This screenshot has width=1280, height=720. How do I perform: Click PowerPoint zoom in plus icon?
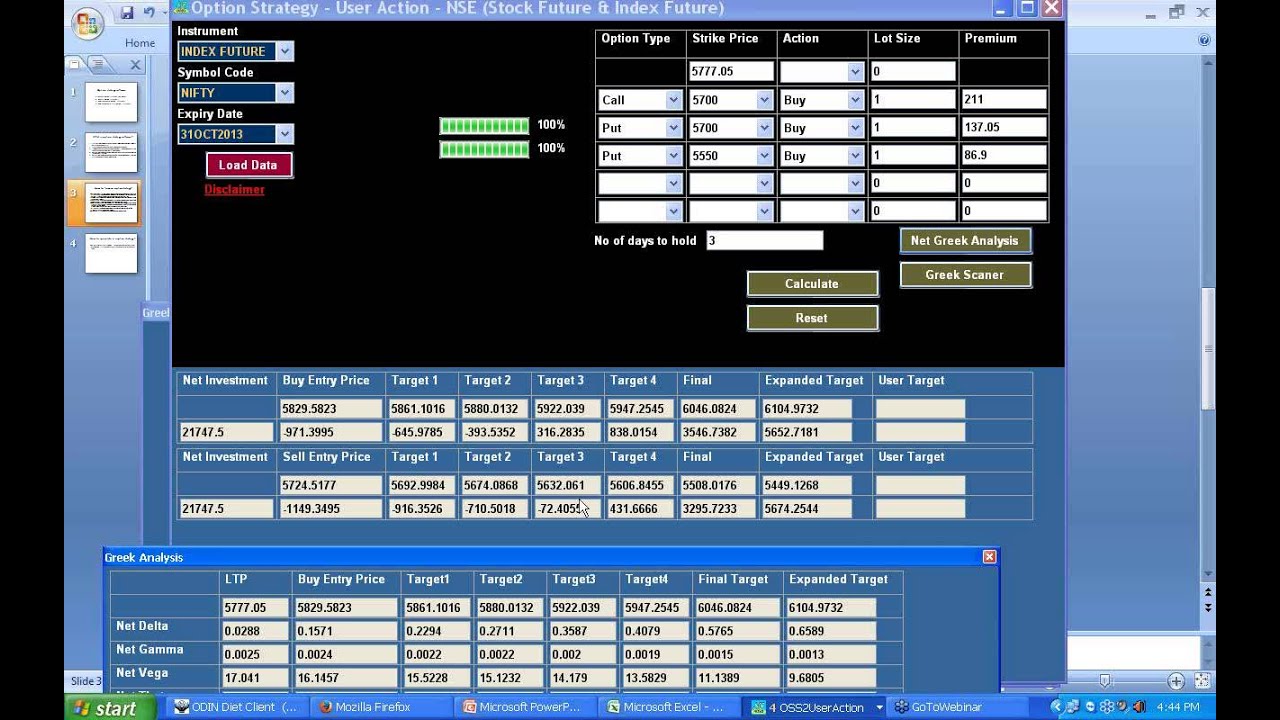coord(1176,681)
